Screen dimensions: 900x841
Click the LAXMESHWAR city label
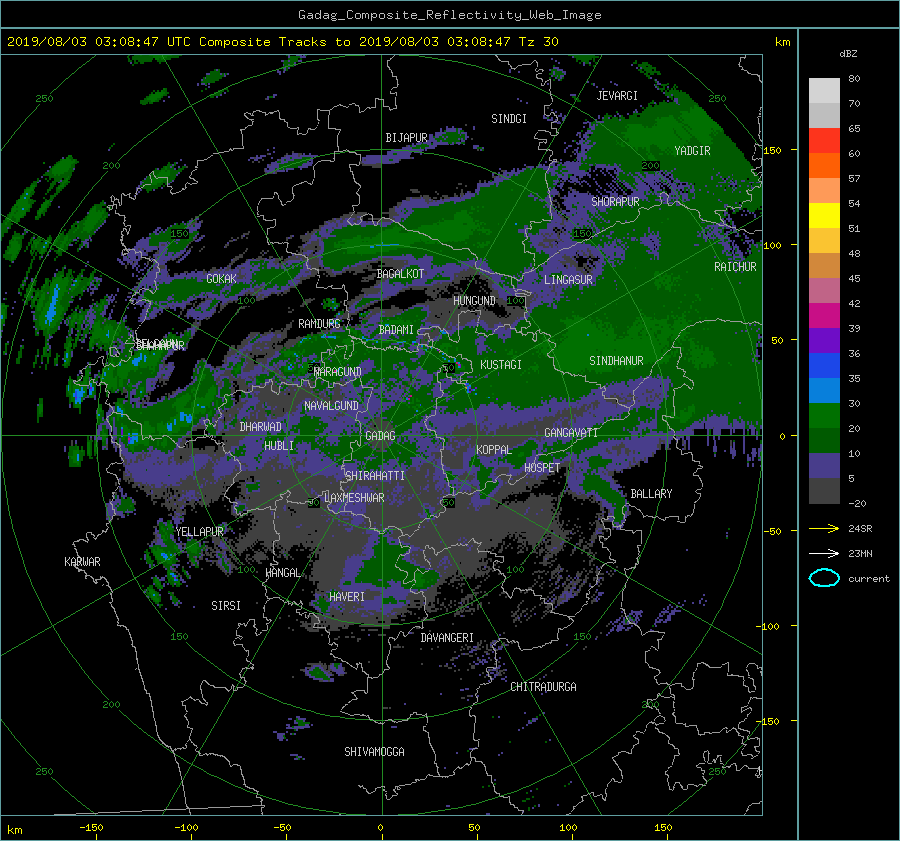point(354,498)
